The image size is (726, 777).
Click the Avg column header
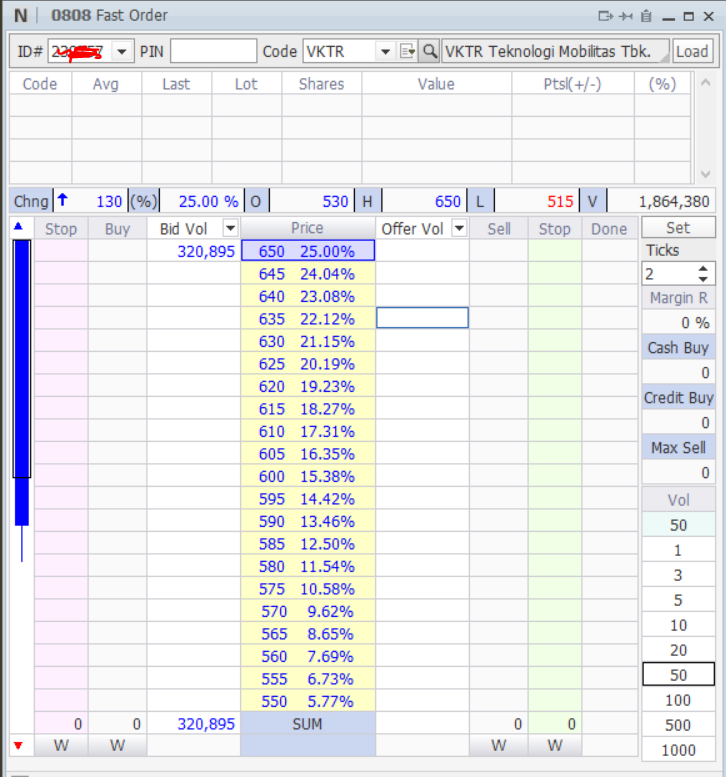(106, 84)
